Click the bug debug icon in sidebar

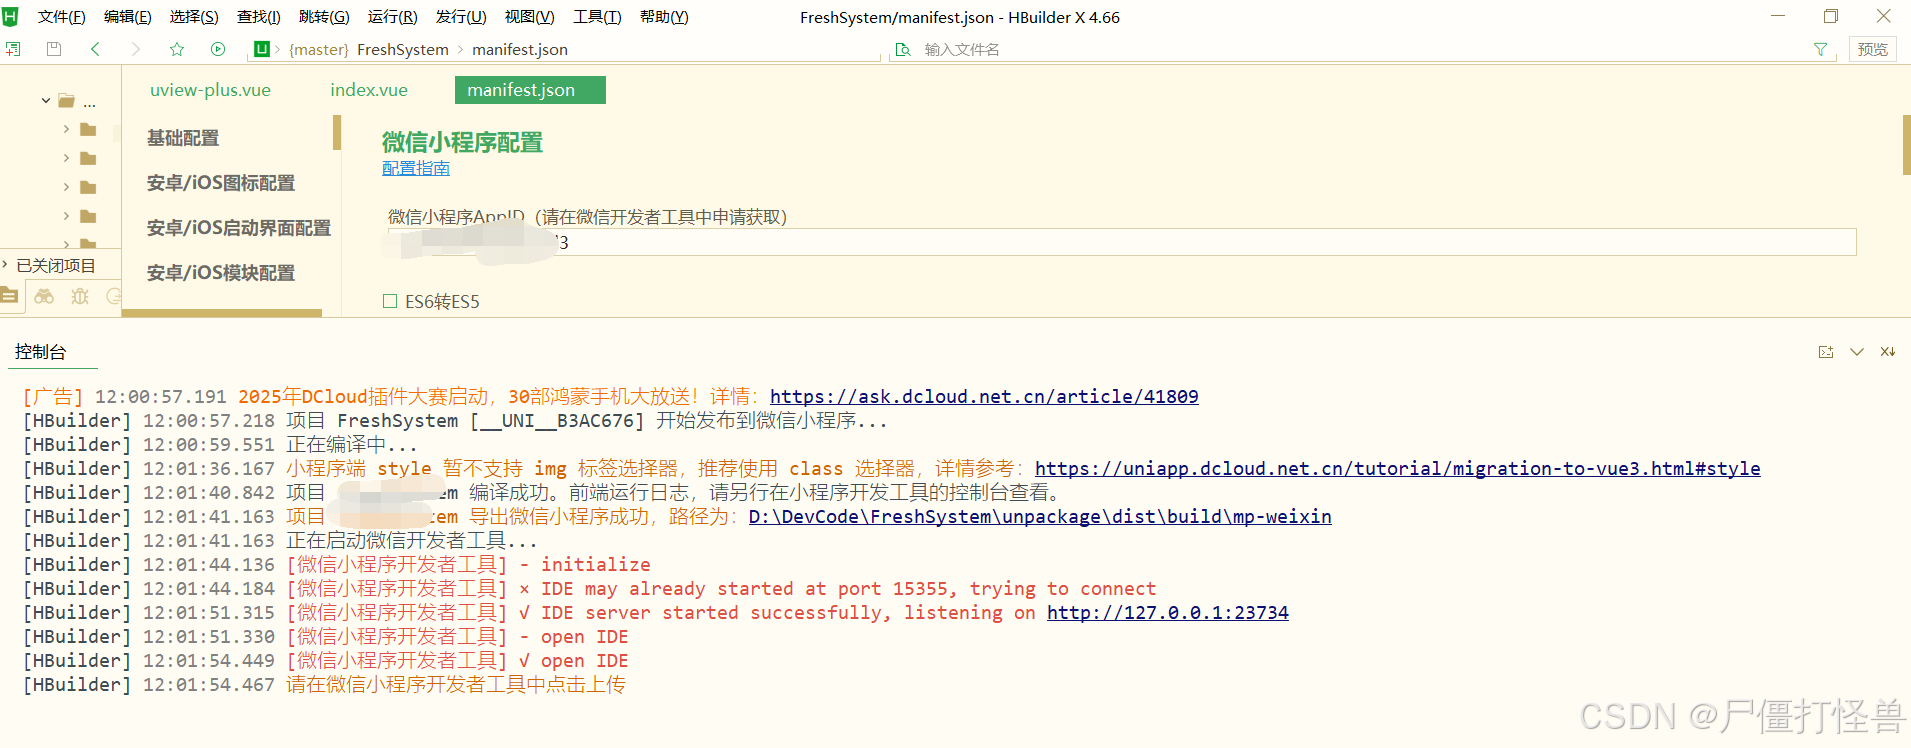(80, 296)
